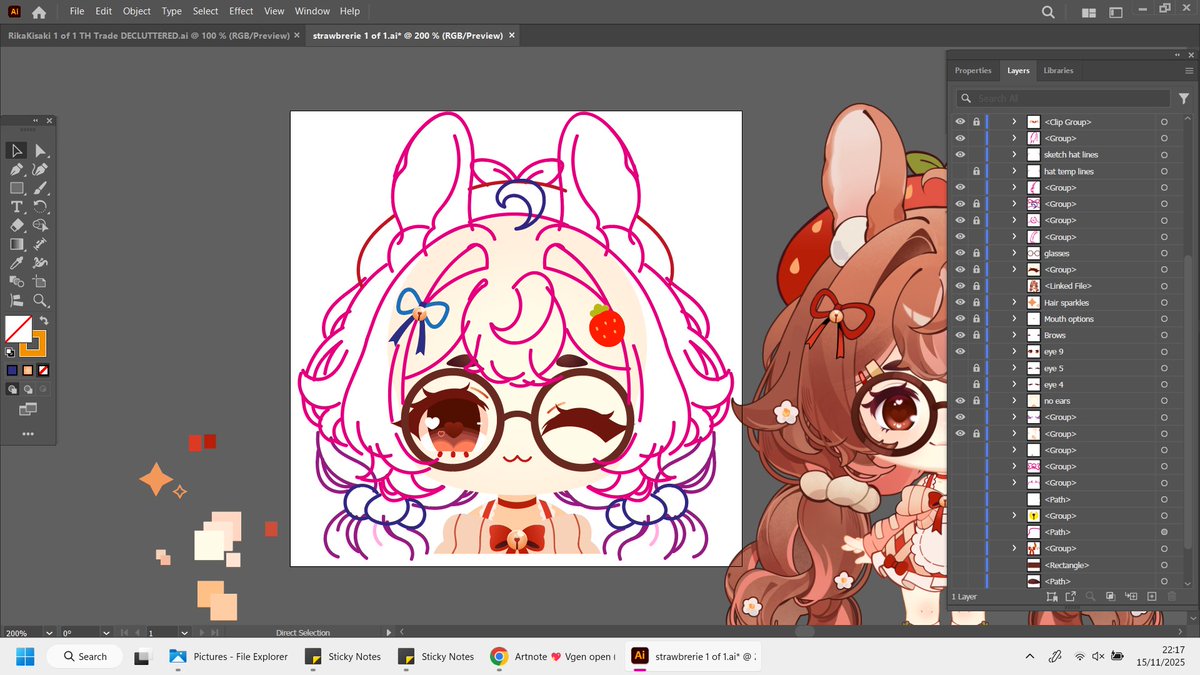
Task: Select the Selection tool (black arrow)
Action: (17, 151)
